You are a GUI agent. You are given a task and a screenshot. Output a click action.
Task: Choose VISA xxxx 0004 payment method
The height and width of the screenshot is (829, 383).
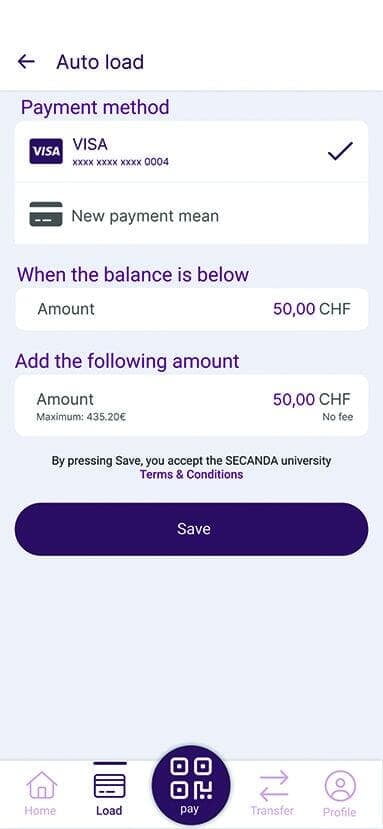(191, 152)
